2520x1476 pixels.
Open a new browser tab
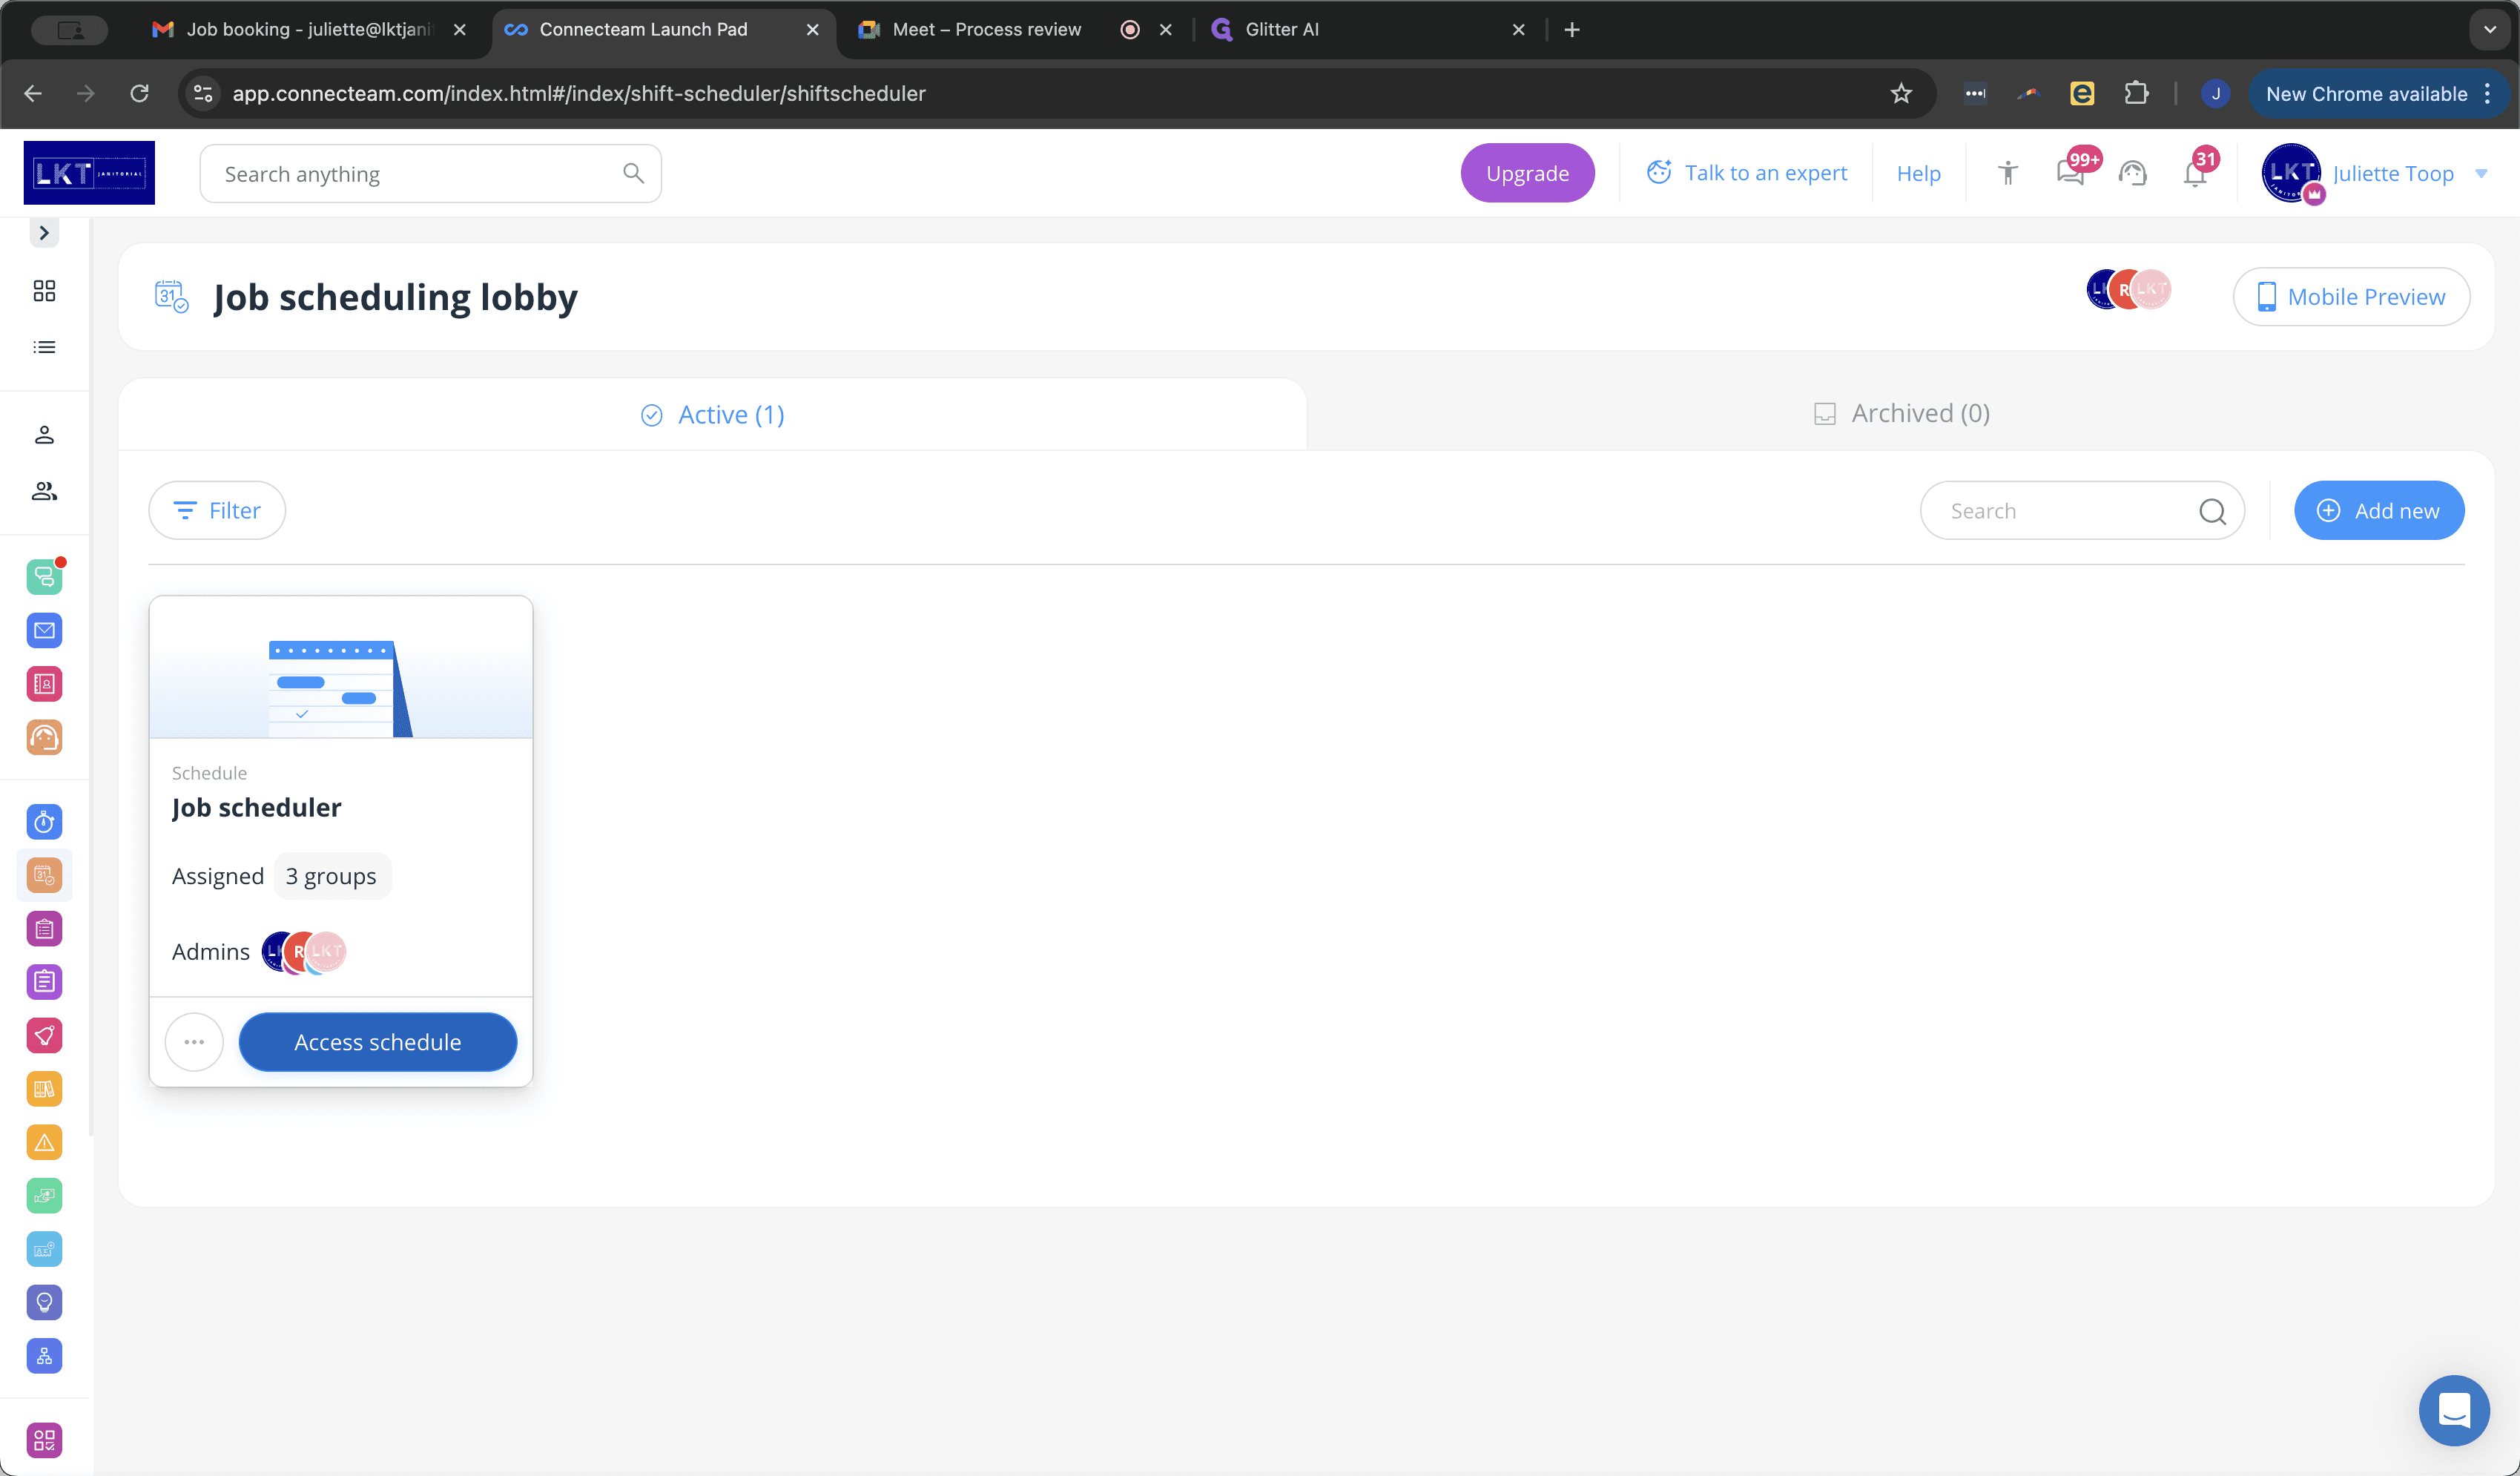(x=1572, y=30)
